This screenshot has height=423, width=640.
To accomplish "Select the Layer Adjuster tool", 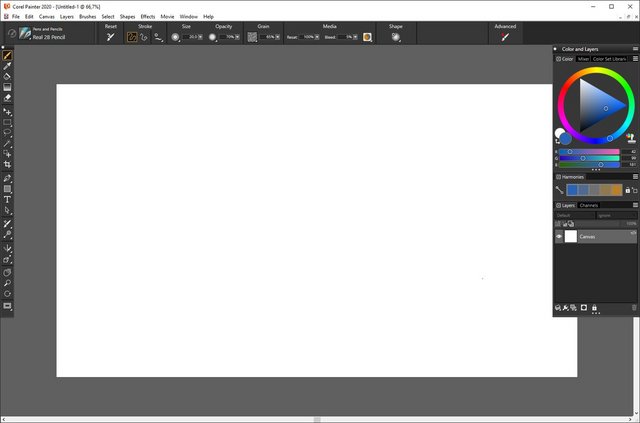I will pyautogui.click(x=7, y=112).
